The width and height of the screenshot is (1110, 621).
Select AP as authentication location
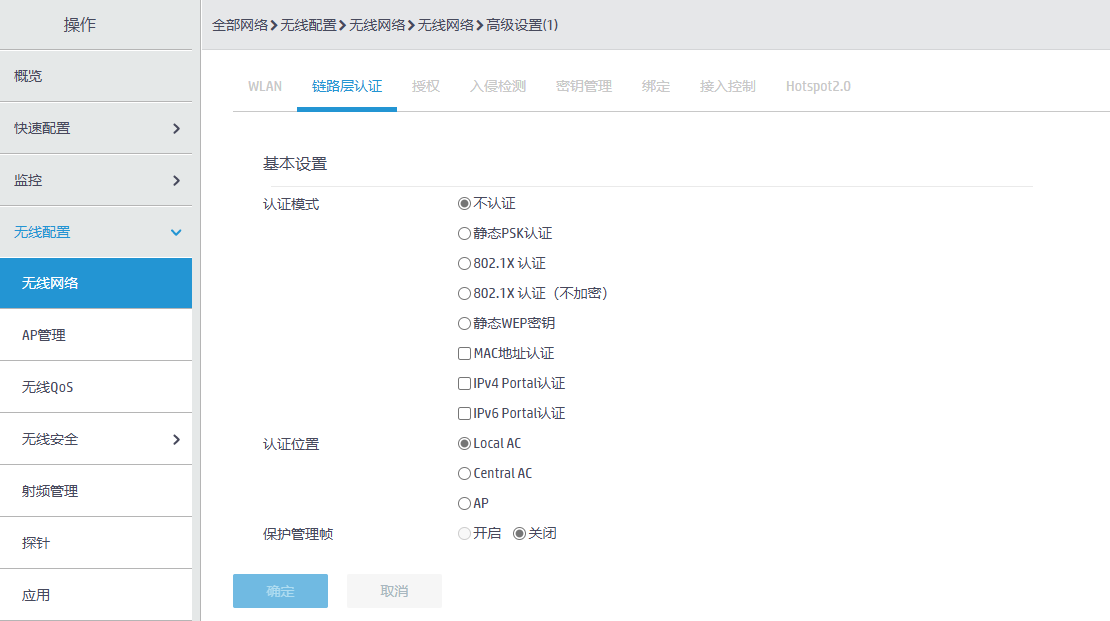[x=464, y=503]
